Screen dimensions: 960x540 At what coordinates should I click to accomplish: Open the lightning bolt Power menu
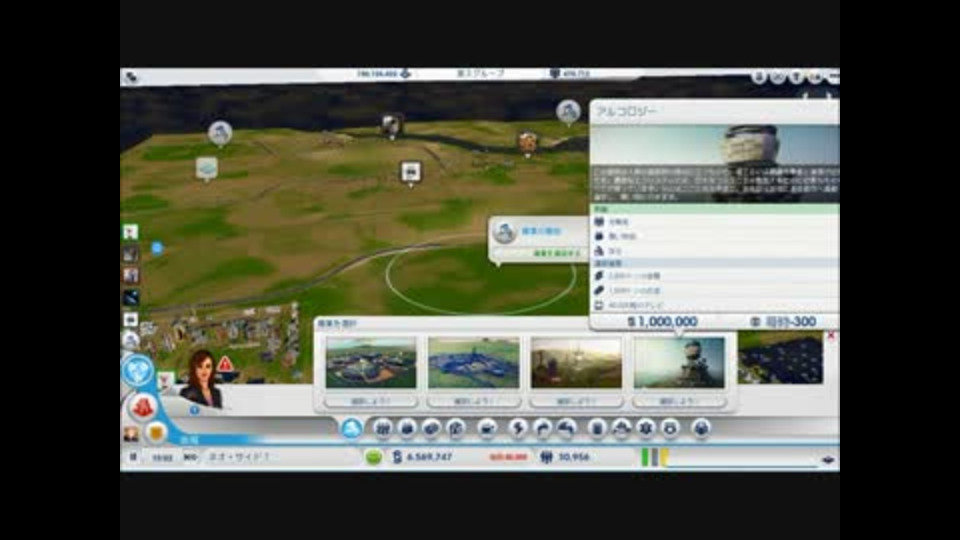[x=517, y=428]
